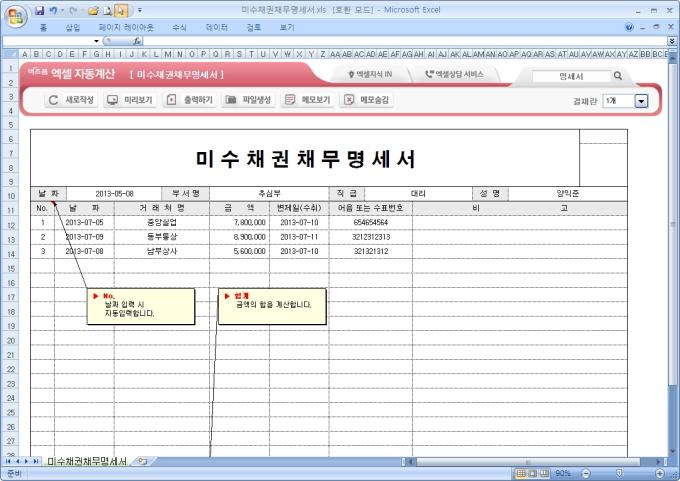680x481 pixels.
Task: Open the 보기 ribbon tab
Action: [287, 28]
